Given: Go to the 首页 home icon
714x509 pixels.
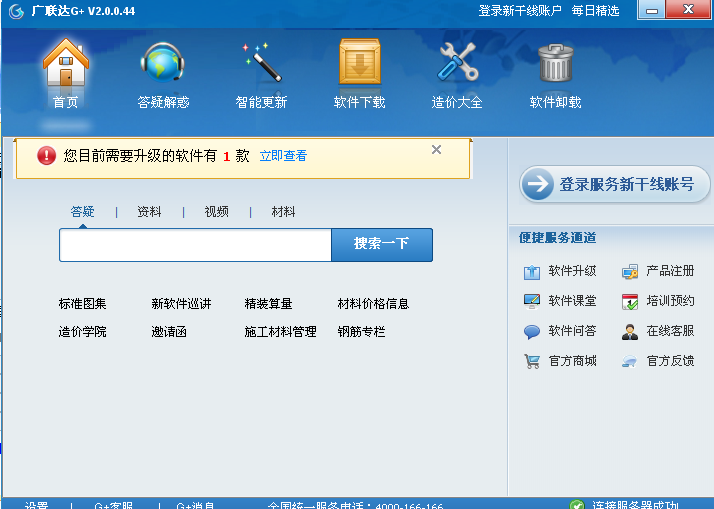Looking at the screenshot, I should pyautogui.click(x=66, y=62).
